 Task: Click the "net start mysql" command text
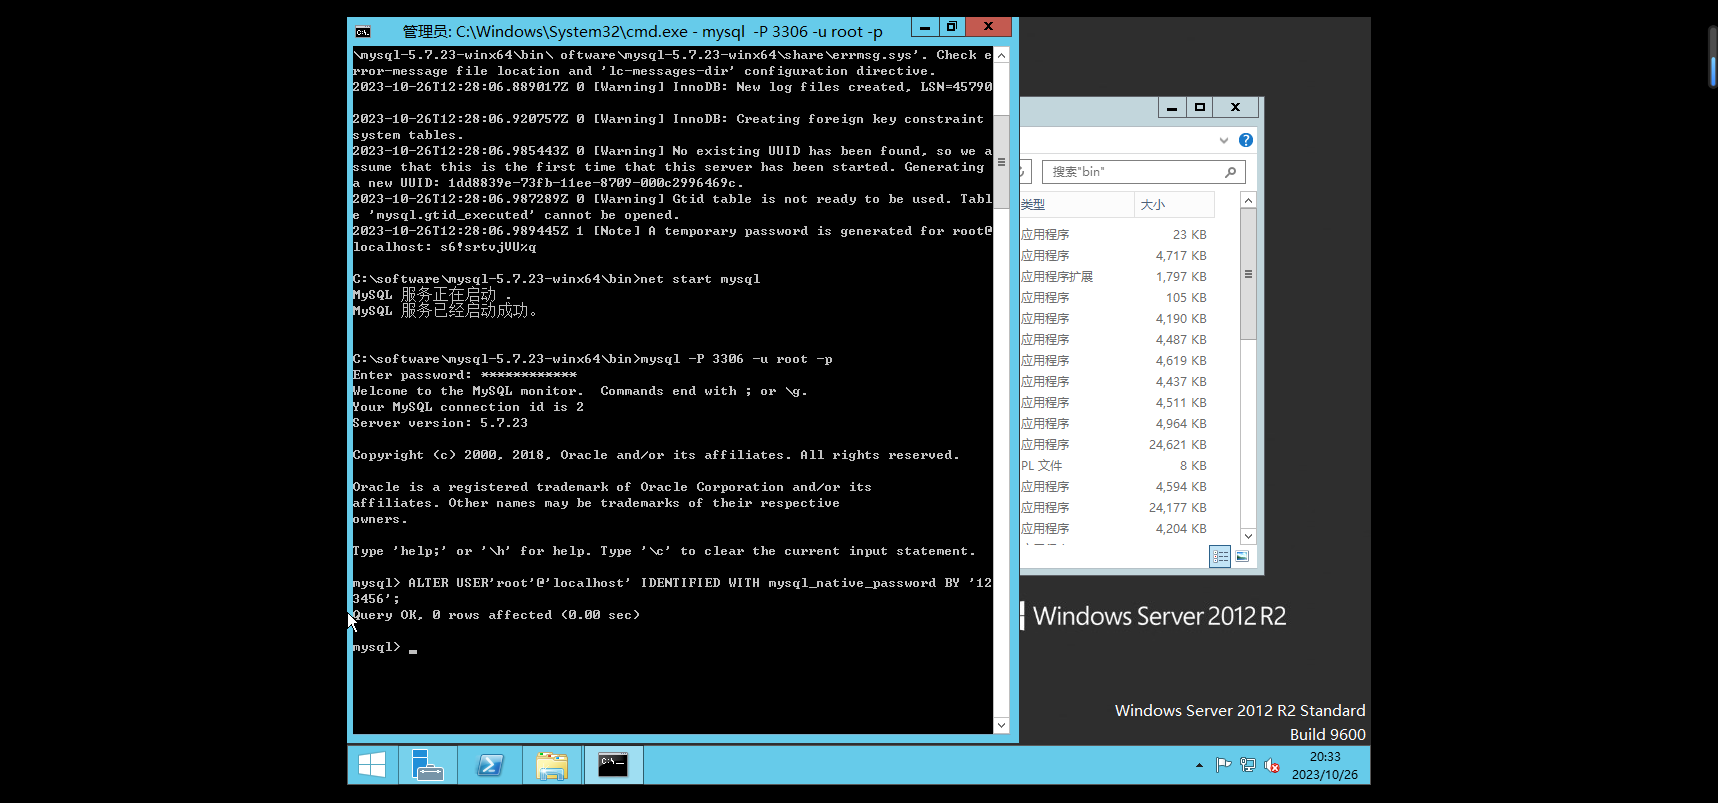(x=700, y=279)
